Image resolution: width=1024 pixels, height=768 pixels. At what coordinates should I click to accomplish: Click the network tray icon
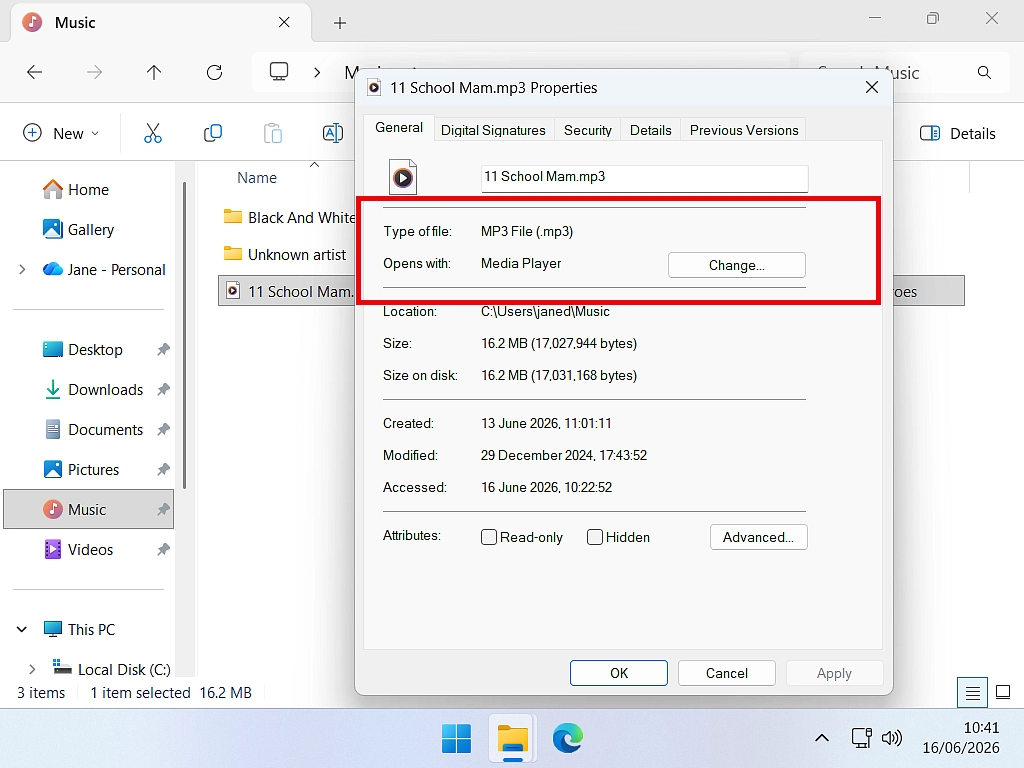click(861, 739)
